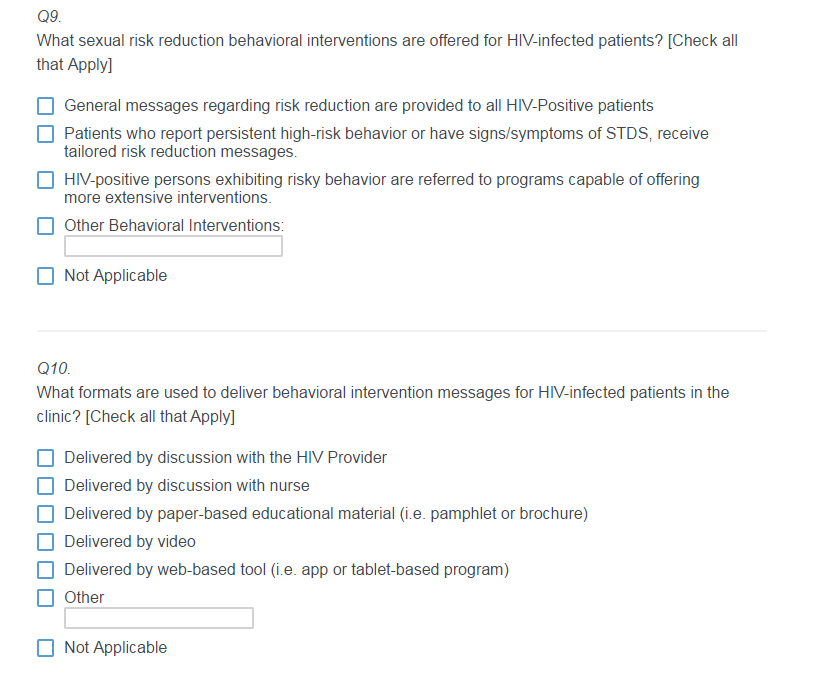
Task: Check 'Other Behavioral Interventions' box
Action: 46,226
